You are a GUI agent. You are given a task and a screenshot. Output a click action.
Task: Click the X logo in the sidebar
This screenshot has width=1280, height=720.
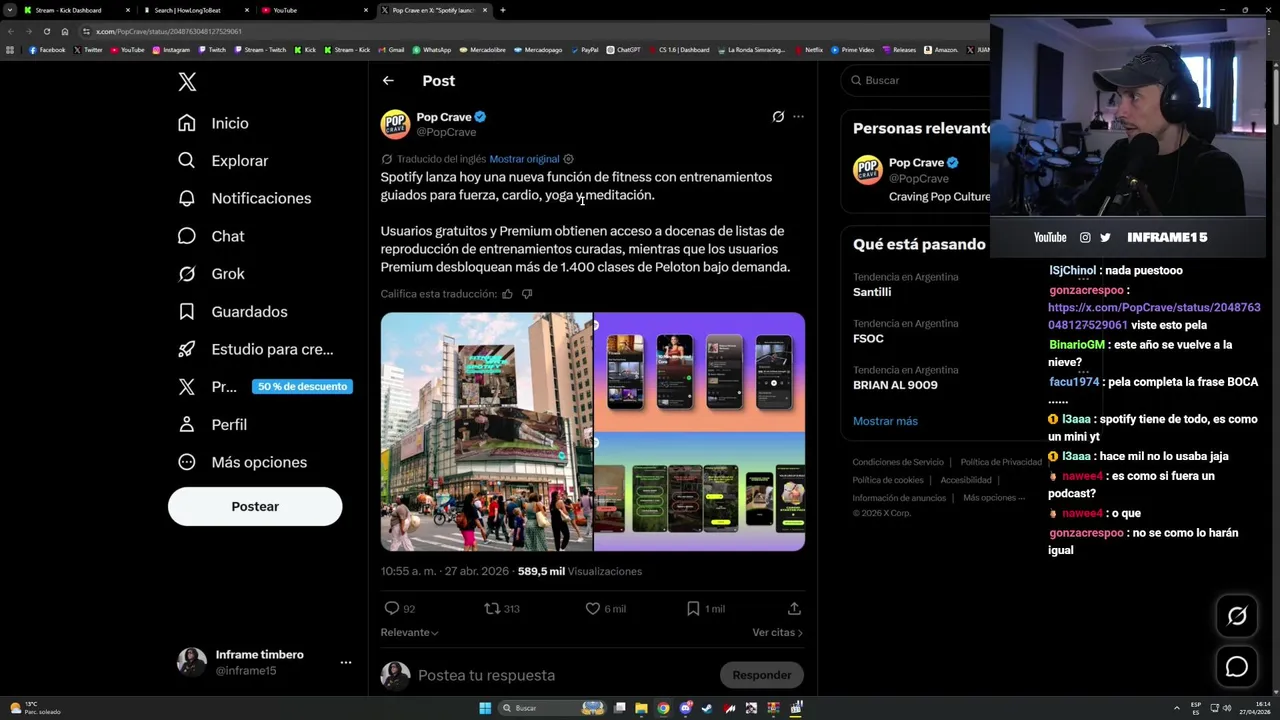[x=187, y=82]
